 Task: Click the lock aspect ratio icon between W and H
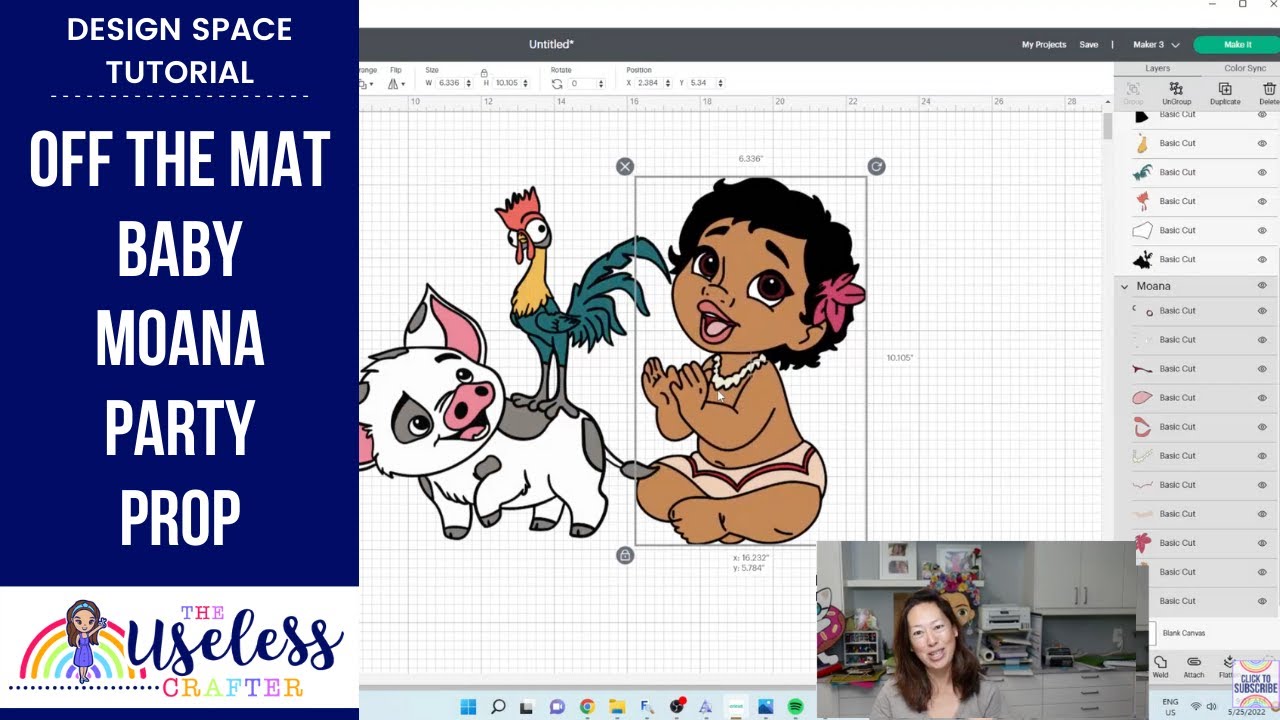pyautogui.click(x=484, y=73)
